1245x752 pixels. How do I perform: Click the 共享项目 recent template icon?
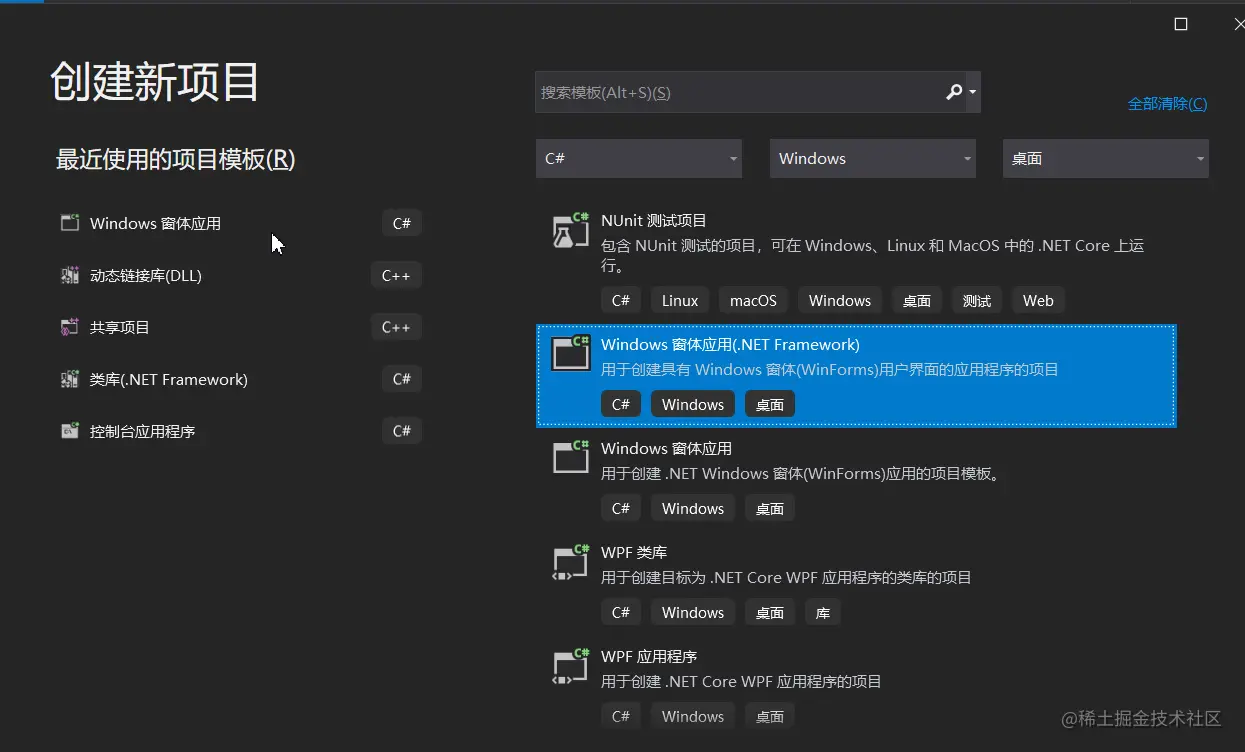pos(70,327)
